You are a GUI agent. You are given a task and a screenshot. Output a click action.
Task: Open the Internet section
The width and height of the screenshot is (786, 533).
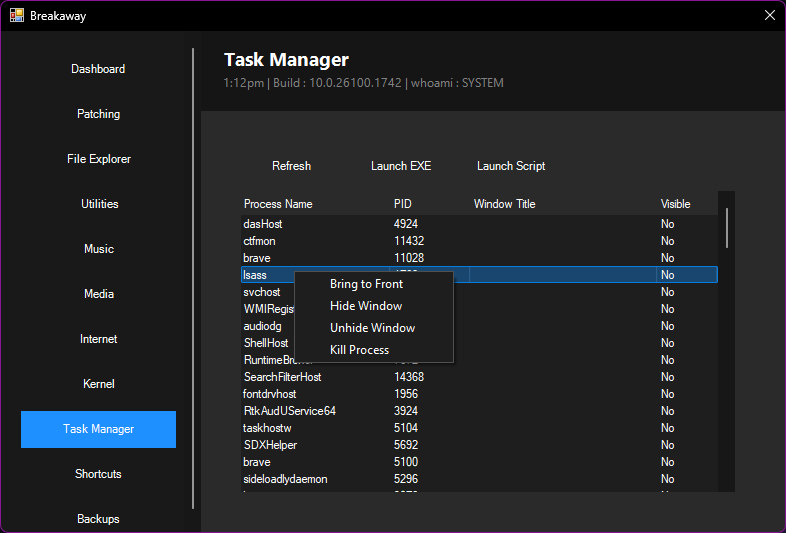[98, 339]
